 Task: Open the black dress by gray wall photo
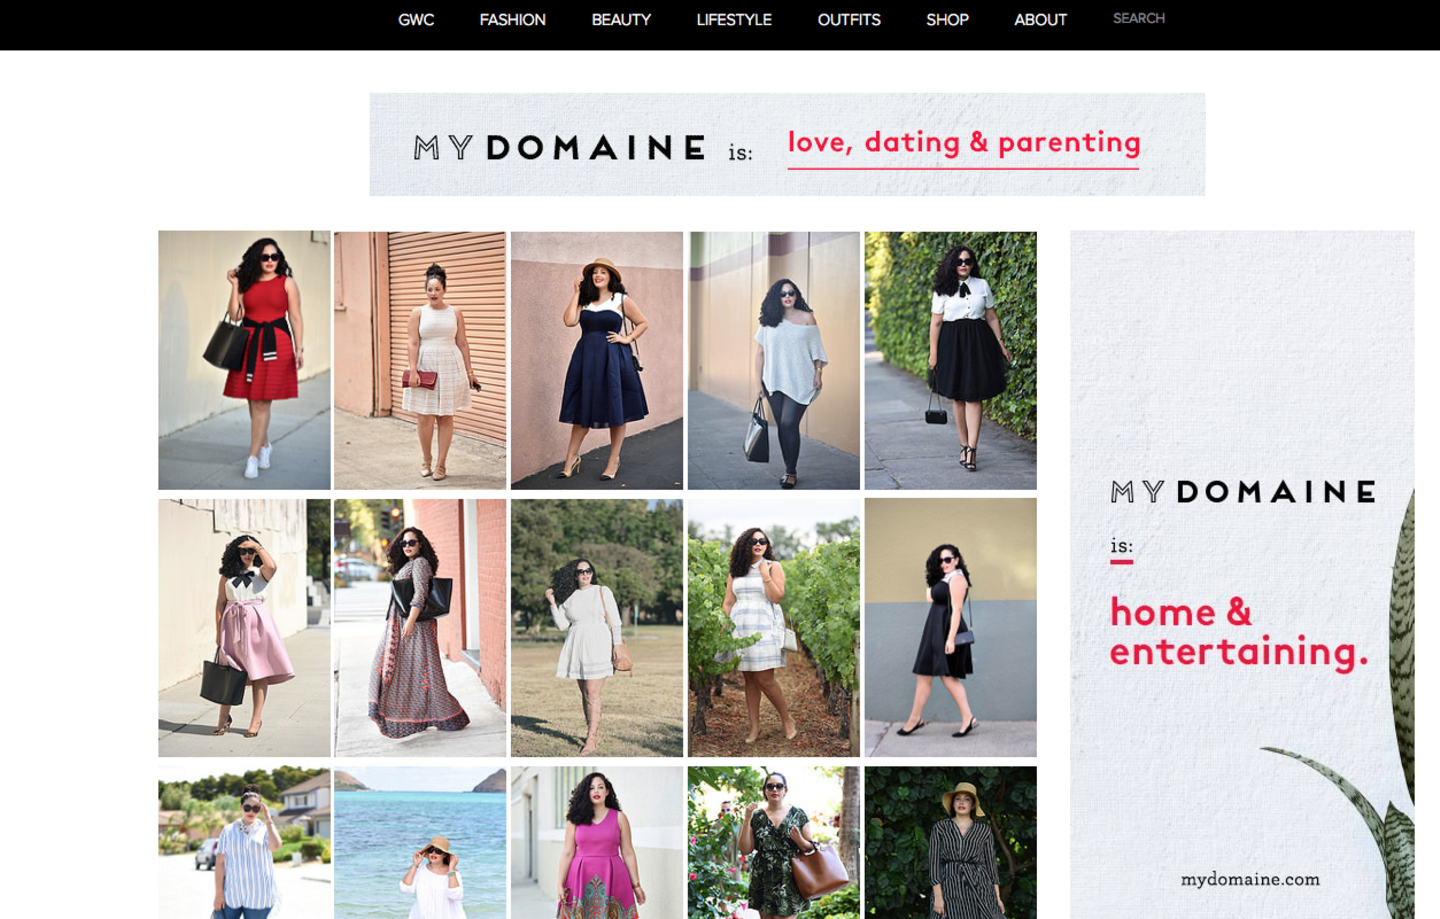point(950,628)
